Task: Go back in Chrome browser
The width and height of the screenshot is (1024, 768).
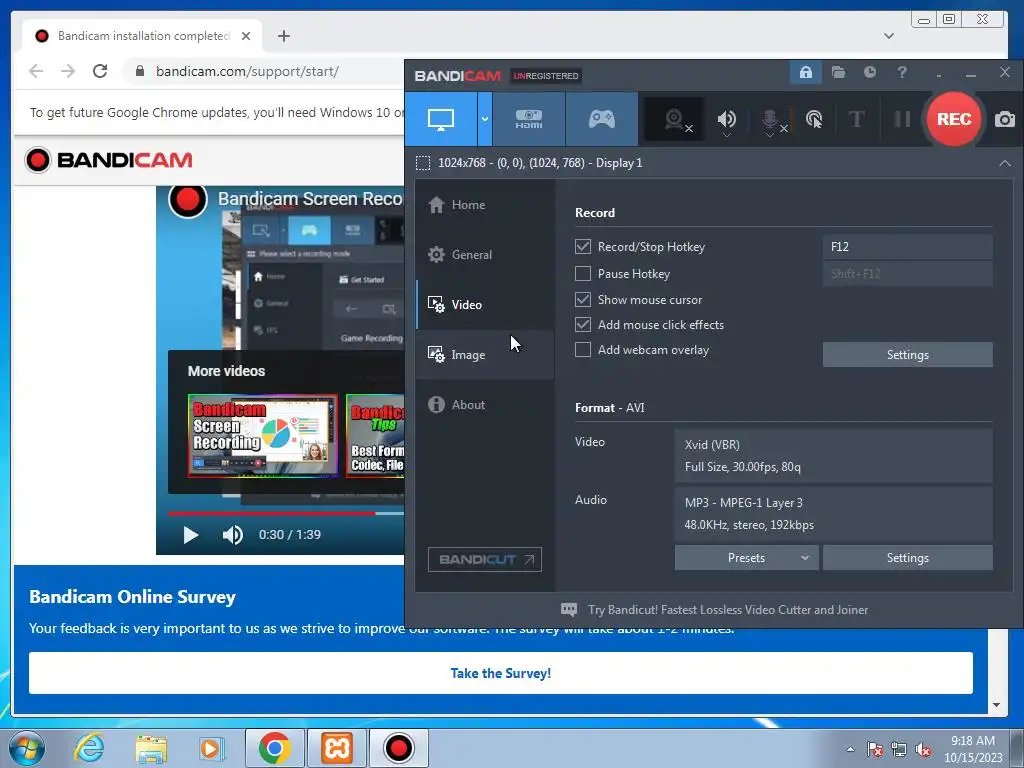Action: click(x=36, y=71)
